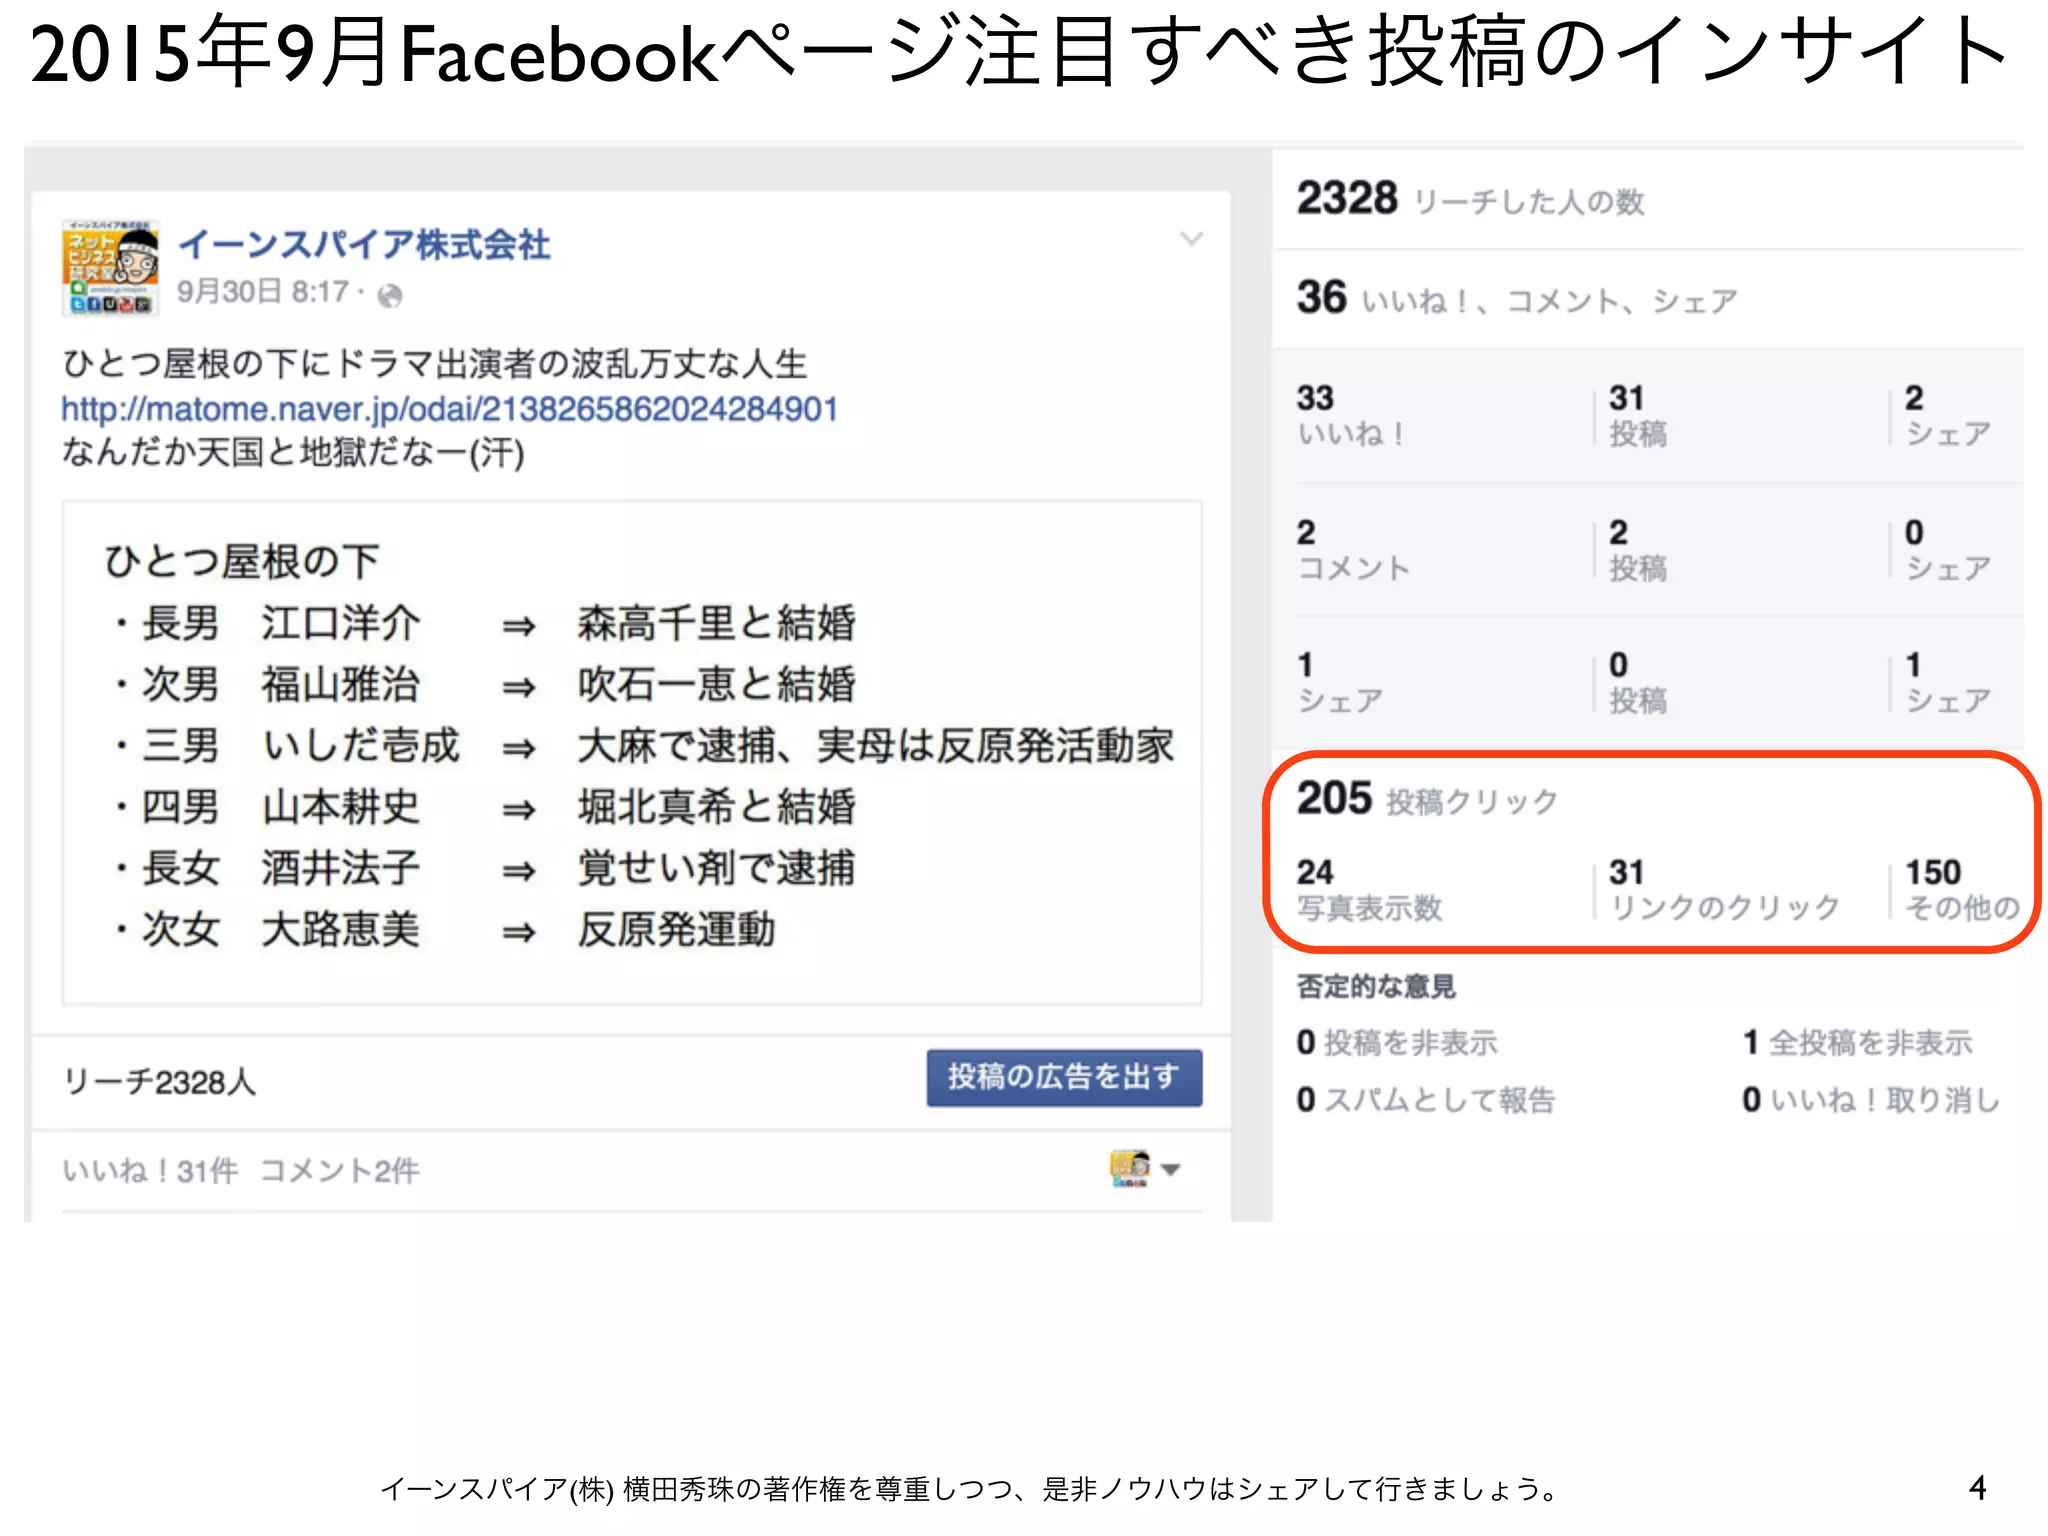Viewport: 2048px width, 1536px height.
Task: Click 0 スパムとして報告
Action: point(1426,1100)
